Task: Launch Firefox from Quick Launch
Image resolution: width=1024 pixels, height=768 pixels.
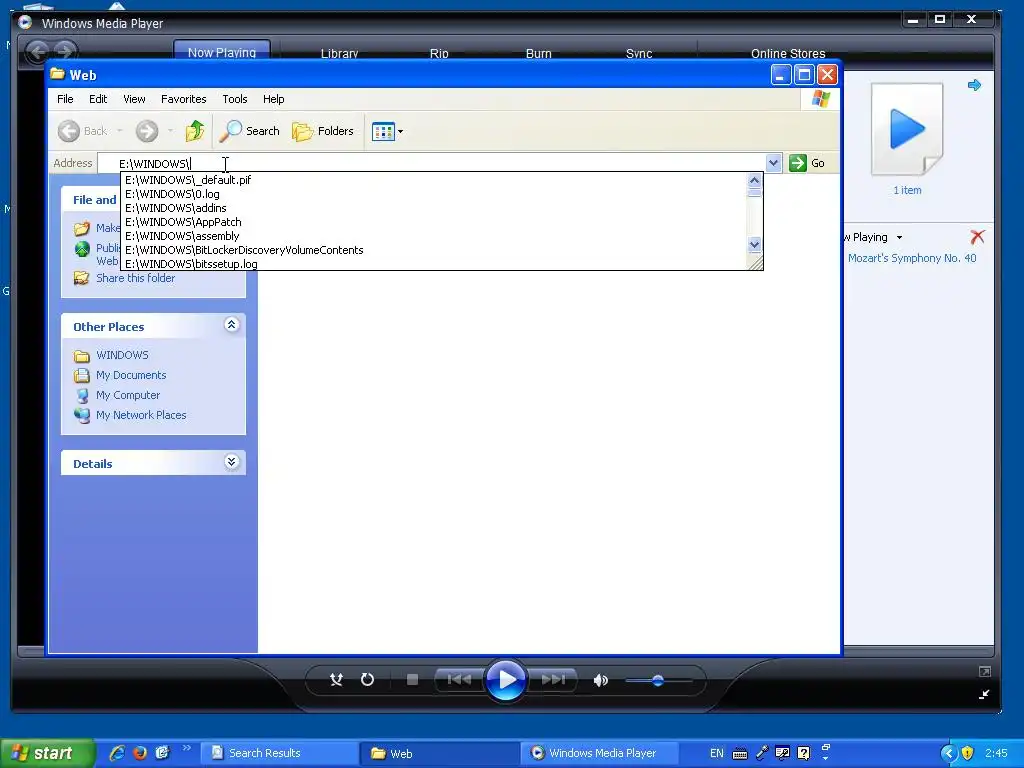Action: pos(140,753)
